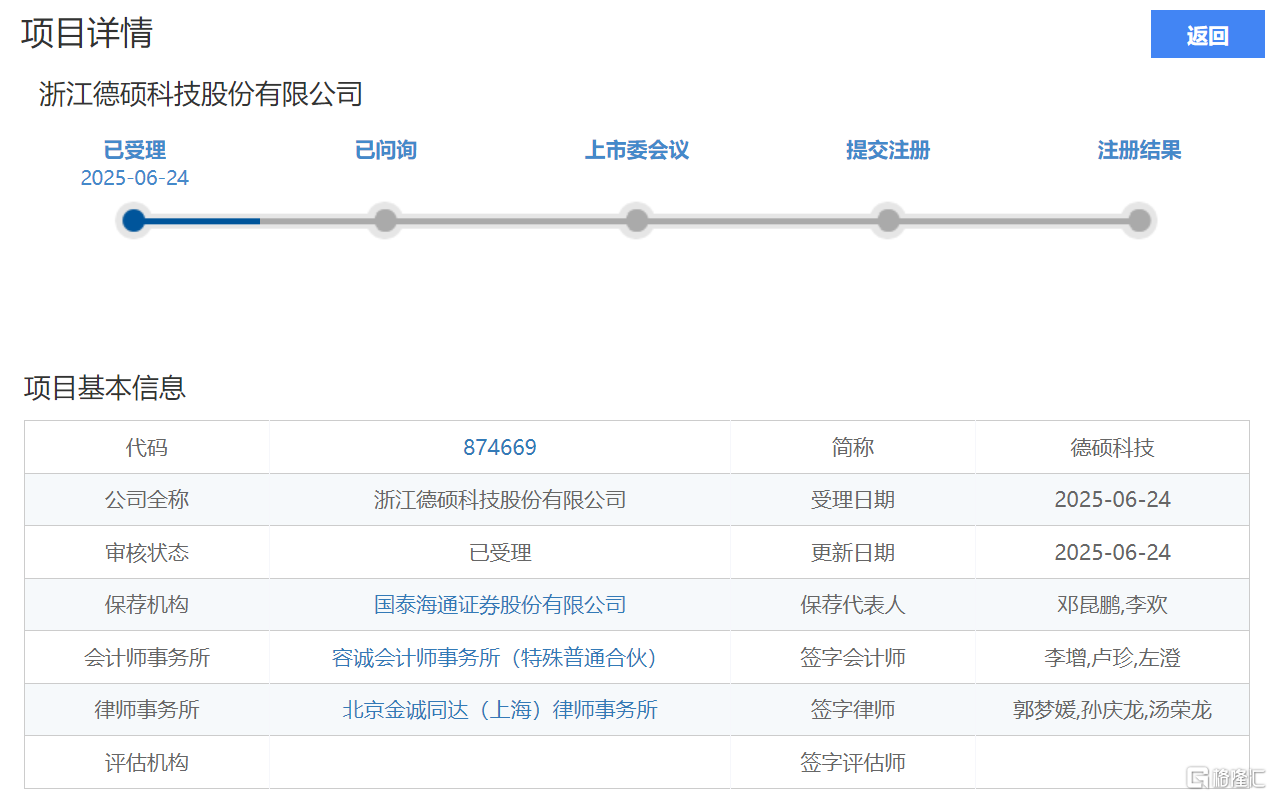Click the 公司全称 label cell

[x=147, y=500]
